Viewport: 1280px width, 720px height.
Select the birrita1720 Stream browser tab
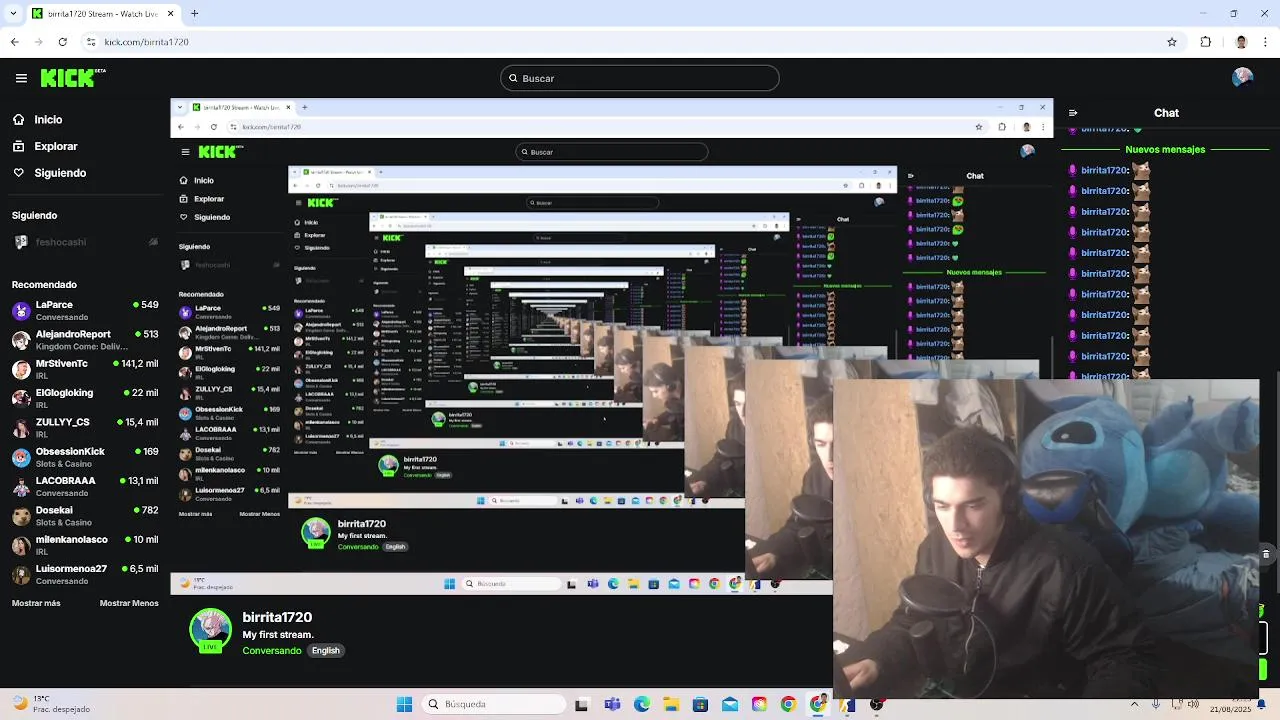103,14
